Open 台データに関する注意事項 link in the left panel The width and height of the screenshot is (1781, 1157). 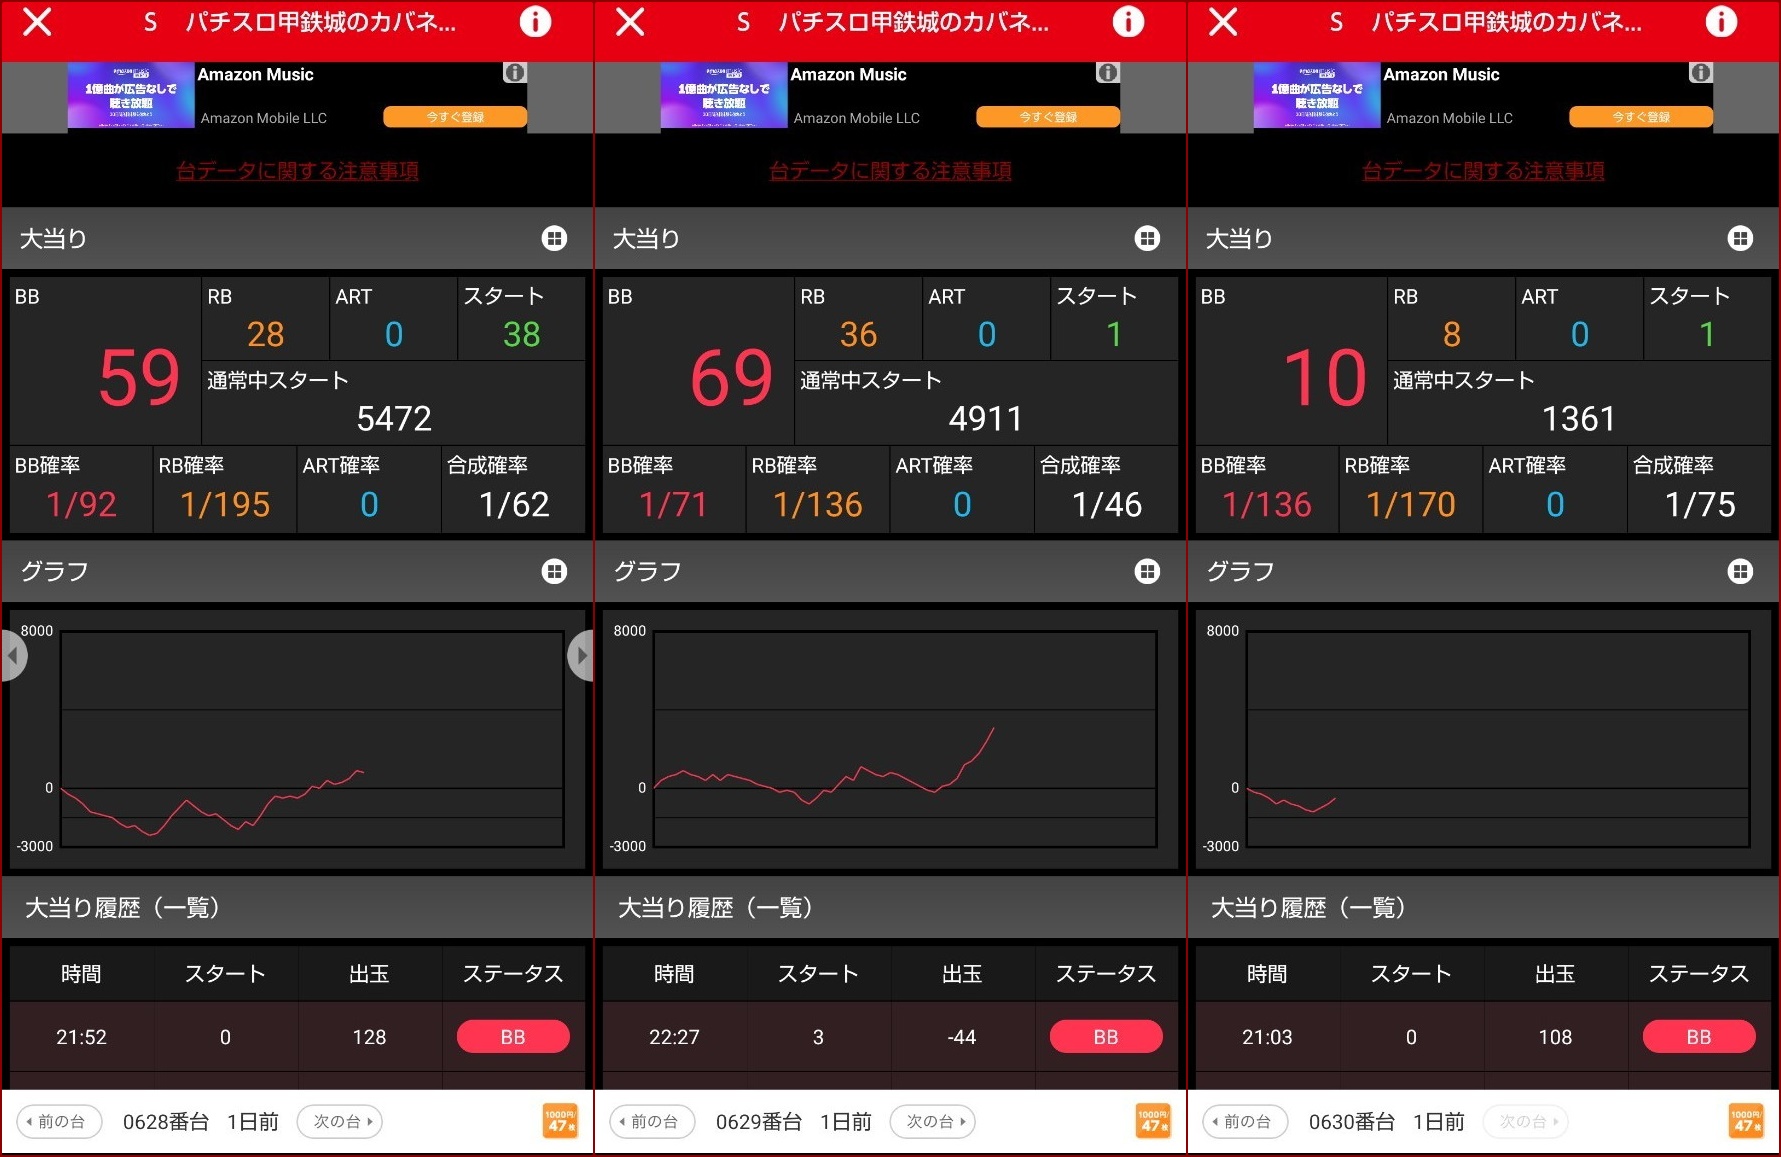[297, 171]
